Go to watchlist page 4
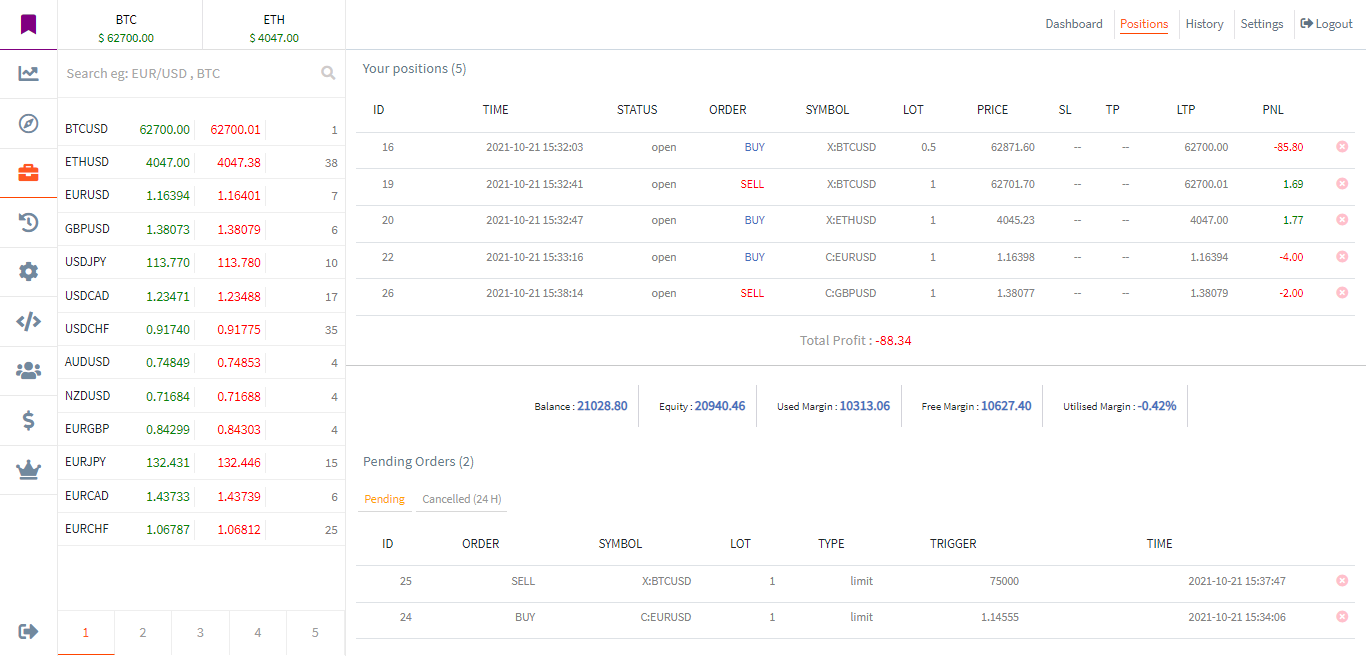1366x656 pixels. point(258,632)
